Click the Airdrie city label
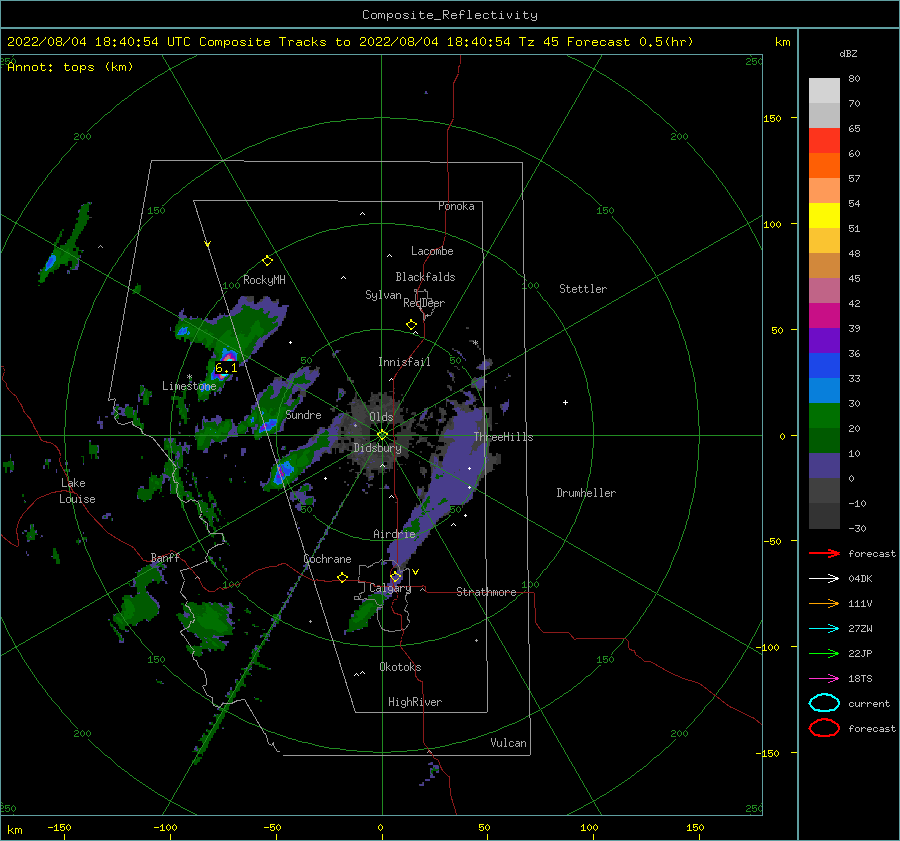Image resolution: width=900 pixels, height=841 pixels. coord(394,534)
